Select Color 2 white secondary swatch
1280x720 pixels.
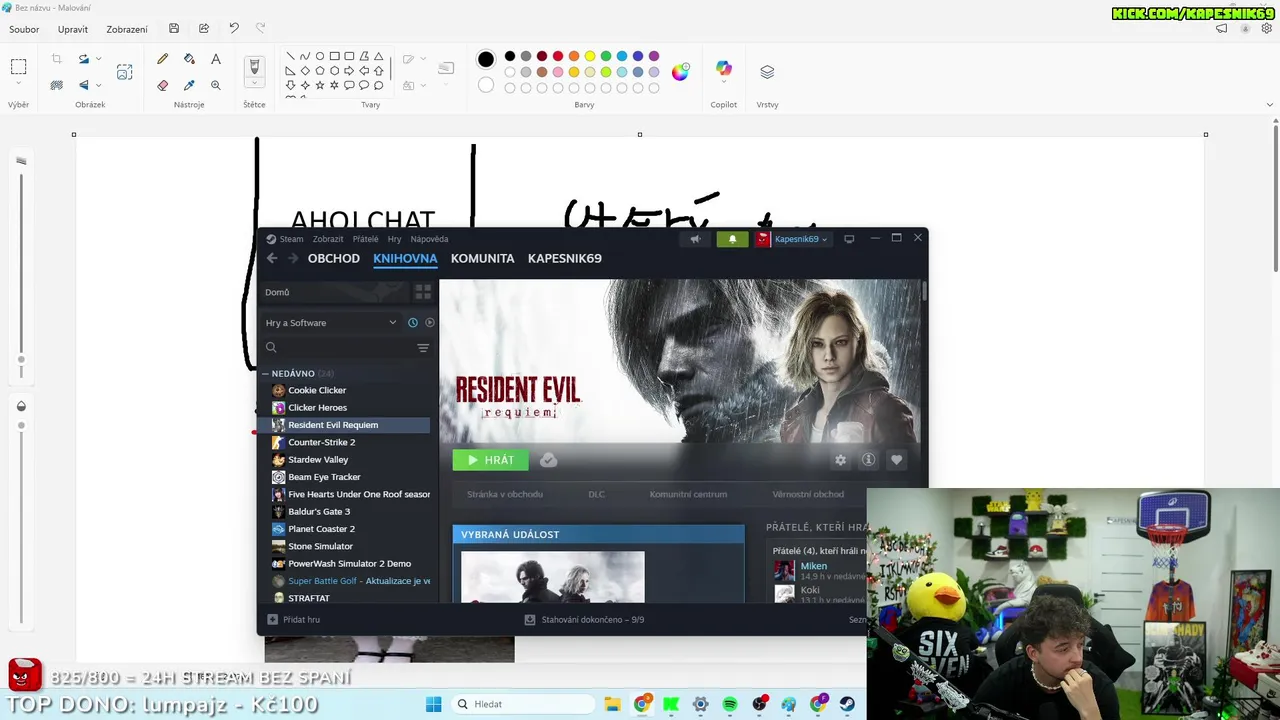coord(486,85)
